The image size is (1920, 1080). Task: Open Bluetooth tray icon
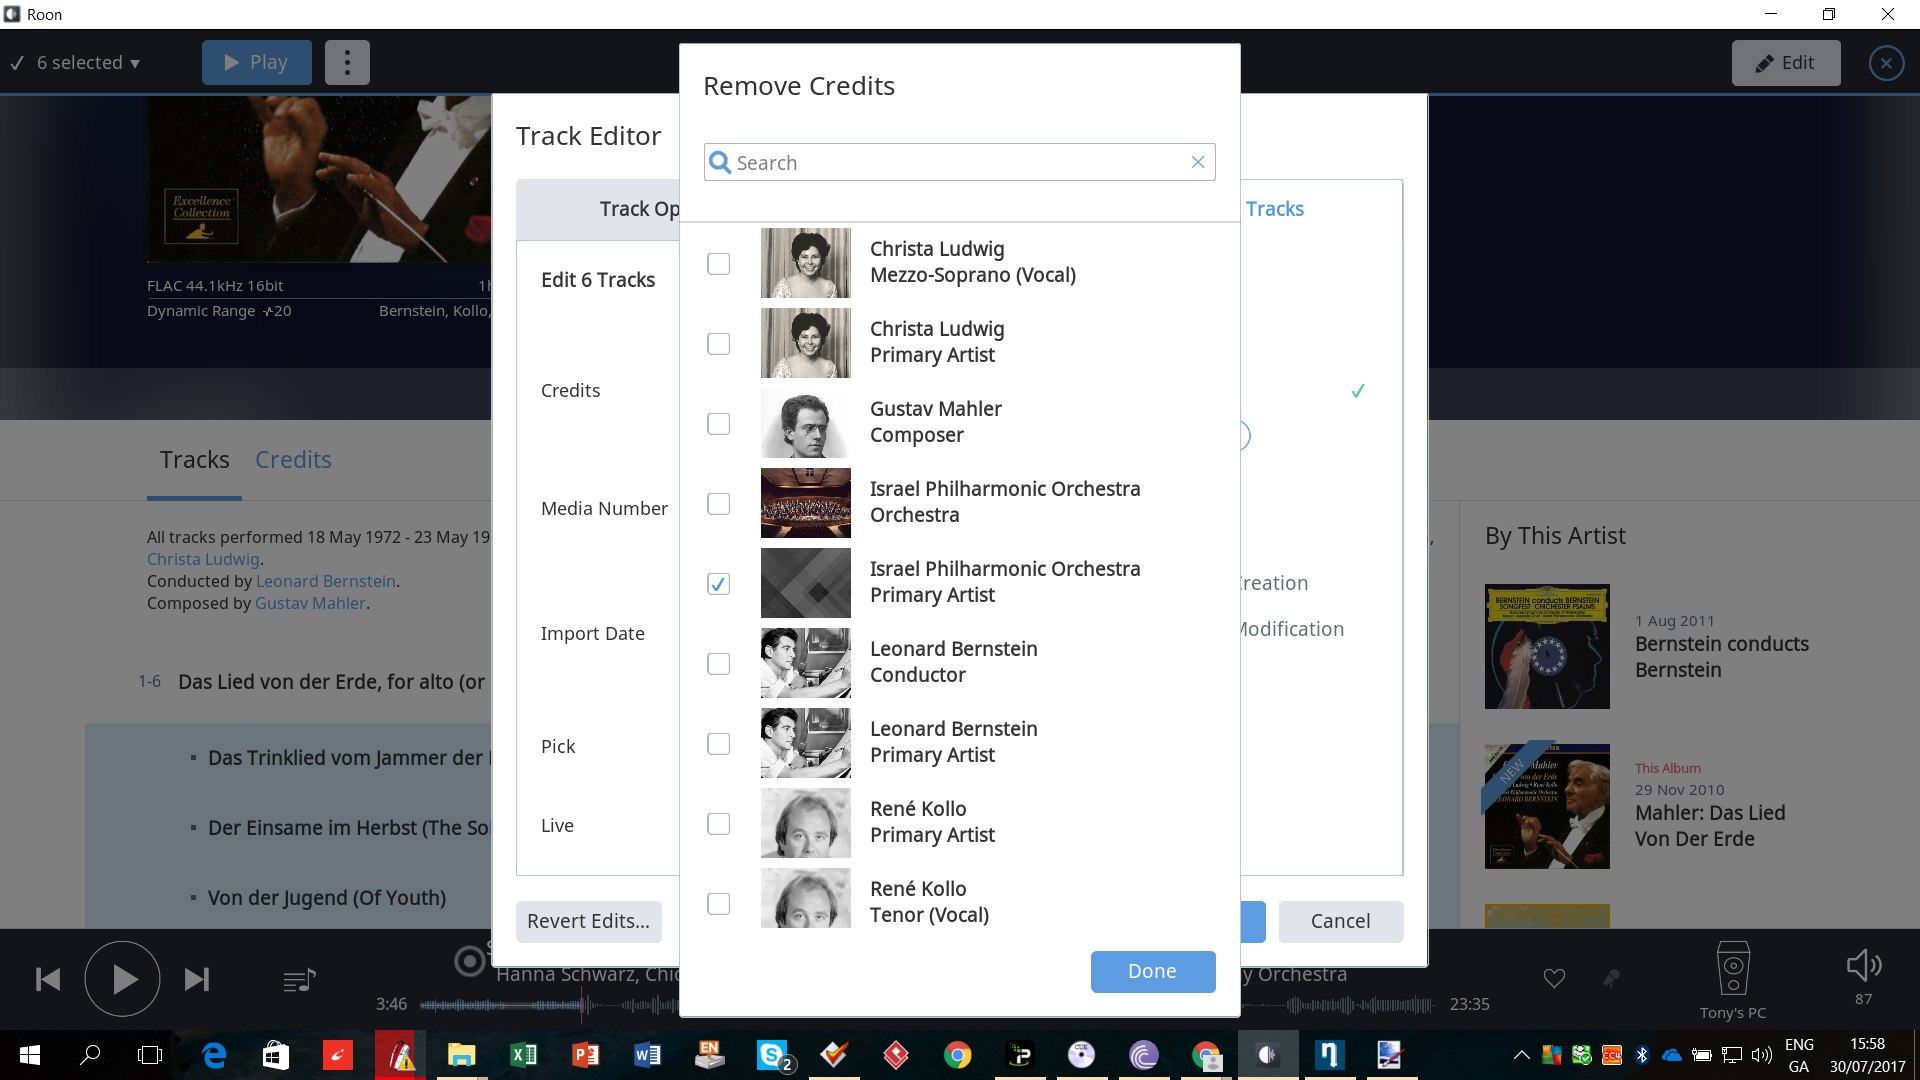coord(1642,1055)
